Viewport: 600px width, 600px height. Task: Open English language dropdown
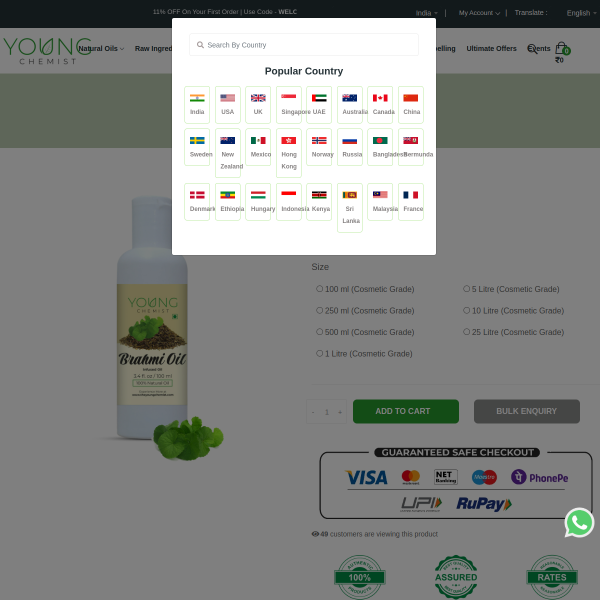581,13
